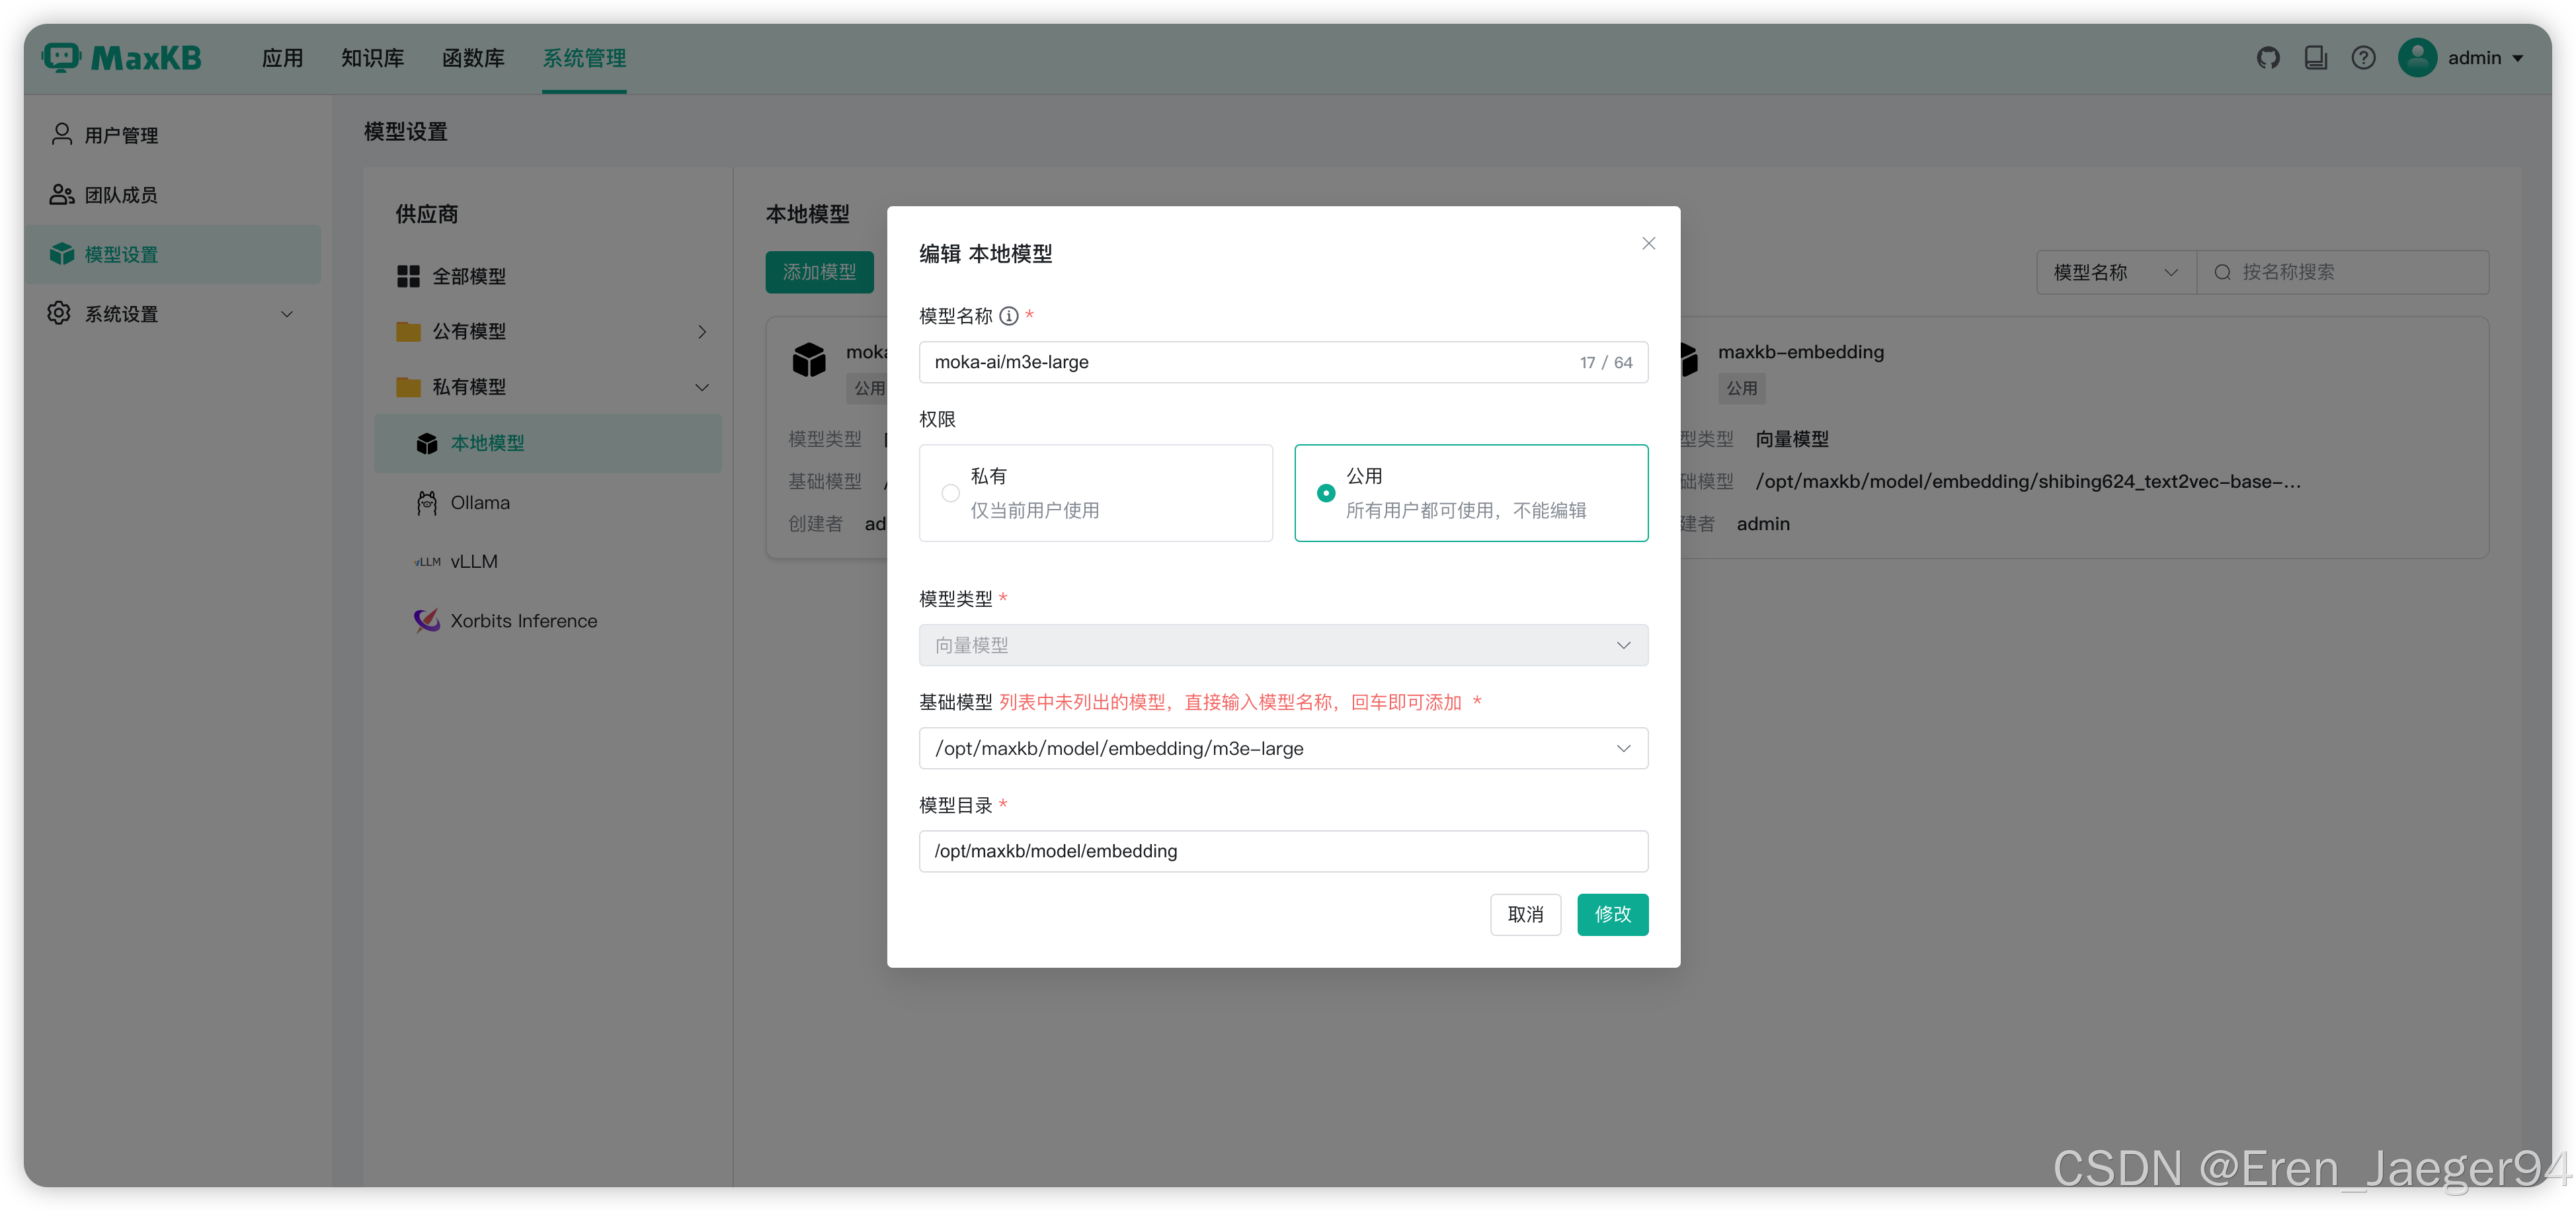The width and height of the screenshot is (2576, 1211).
Task: Click the 系统设置 gear icon
Action: click(59, 313)
